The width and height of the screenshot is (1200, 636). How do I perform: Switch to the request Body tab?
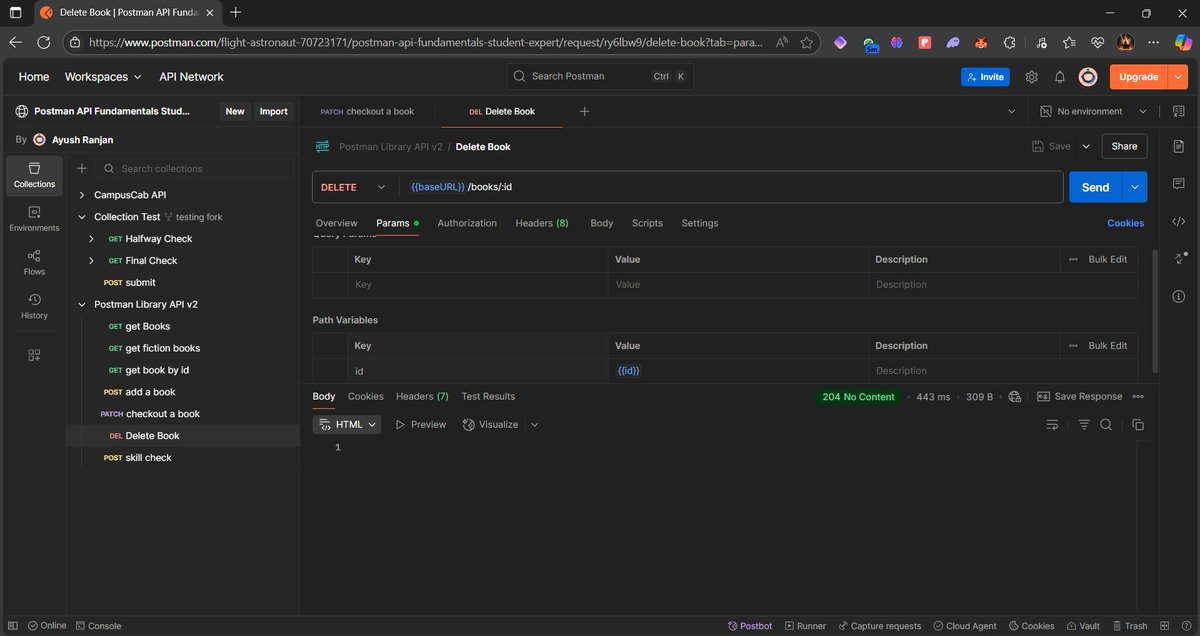[x=602, y=223]
